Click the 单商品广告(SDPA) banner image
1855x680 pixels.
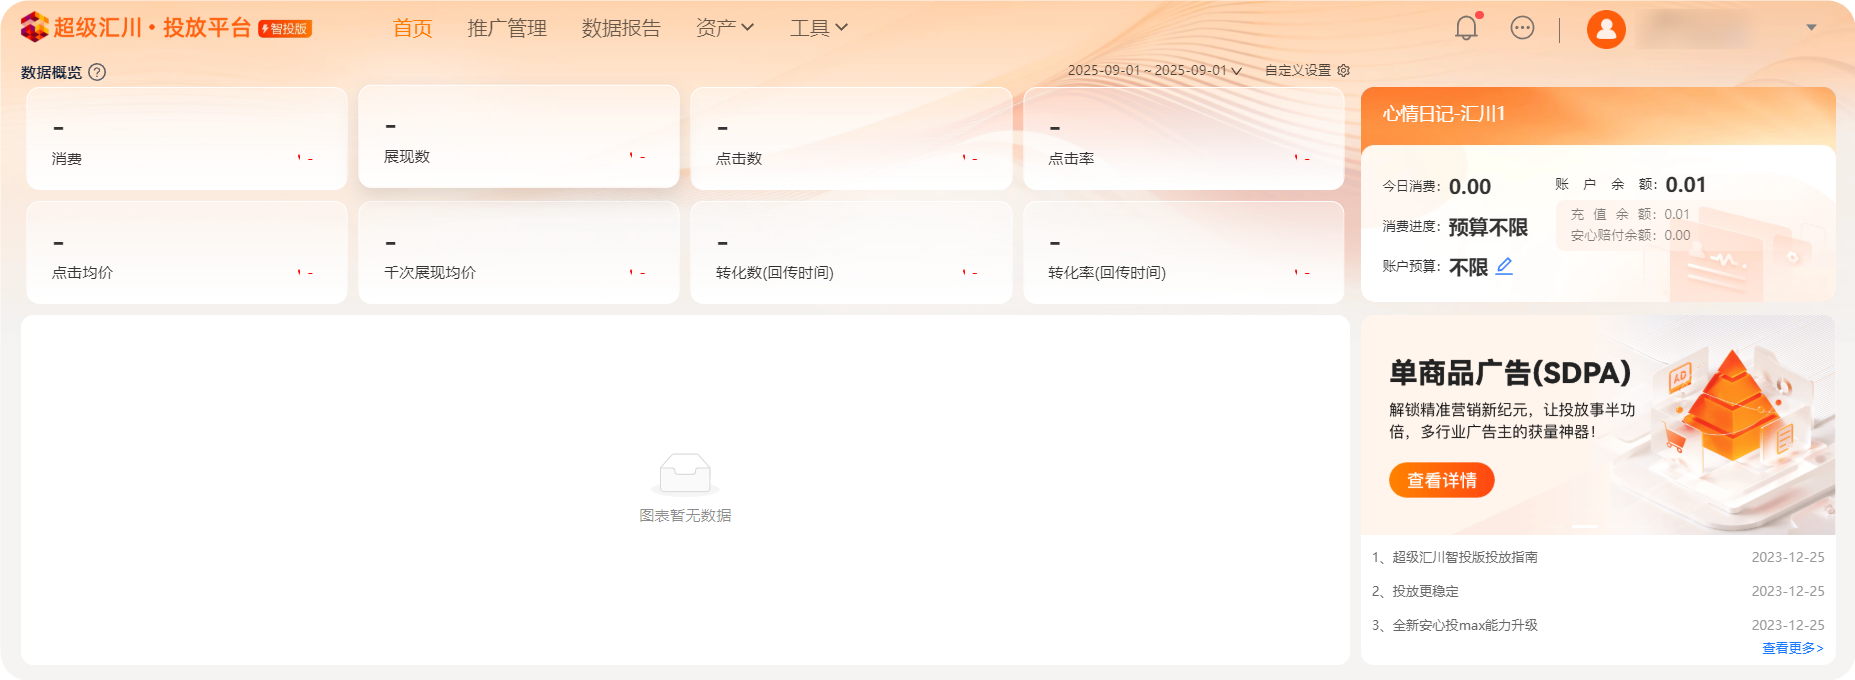(1598, 425)
